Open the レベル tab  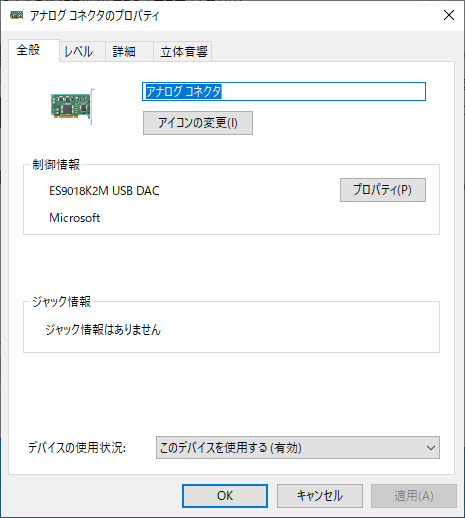coord(79,52)
